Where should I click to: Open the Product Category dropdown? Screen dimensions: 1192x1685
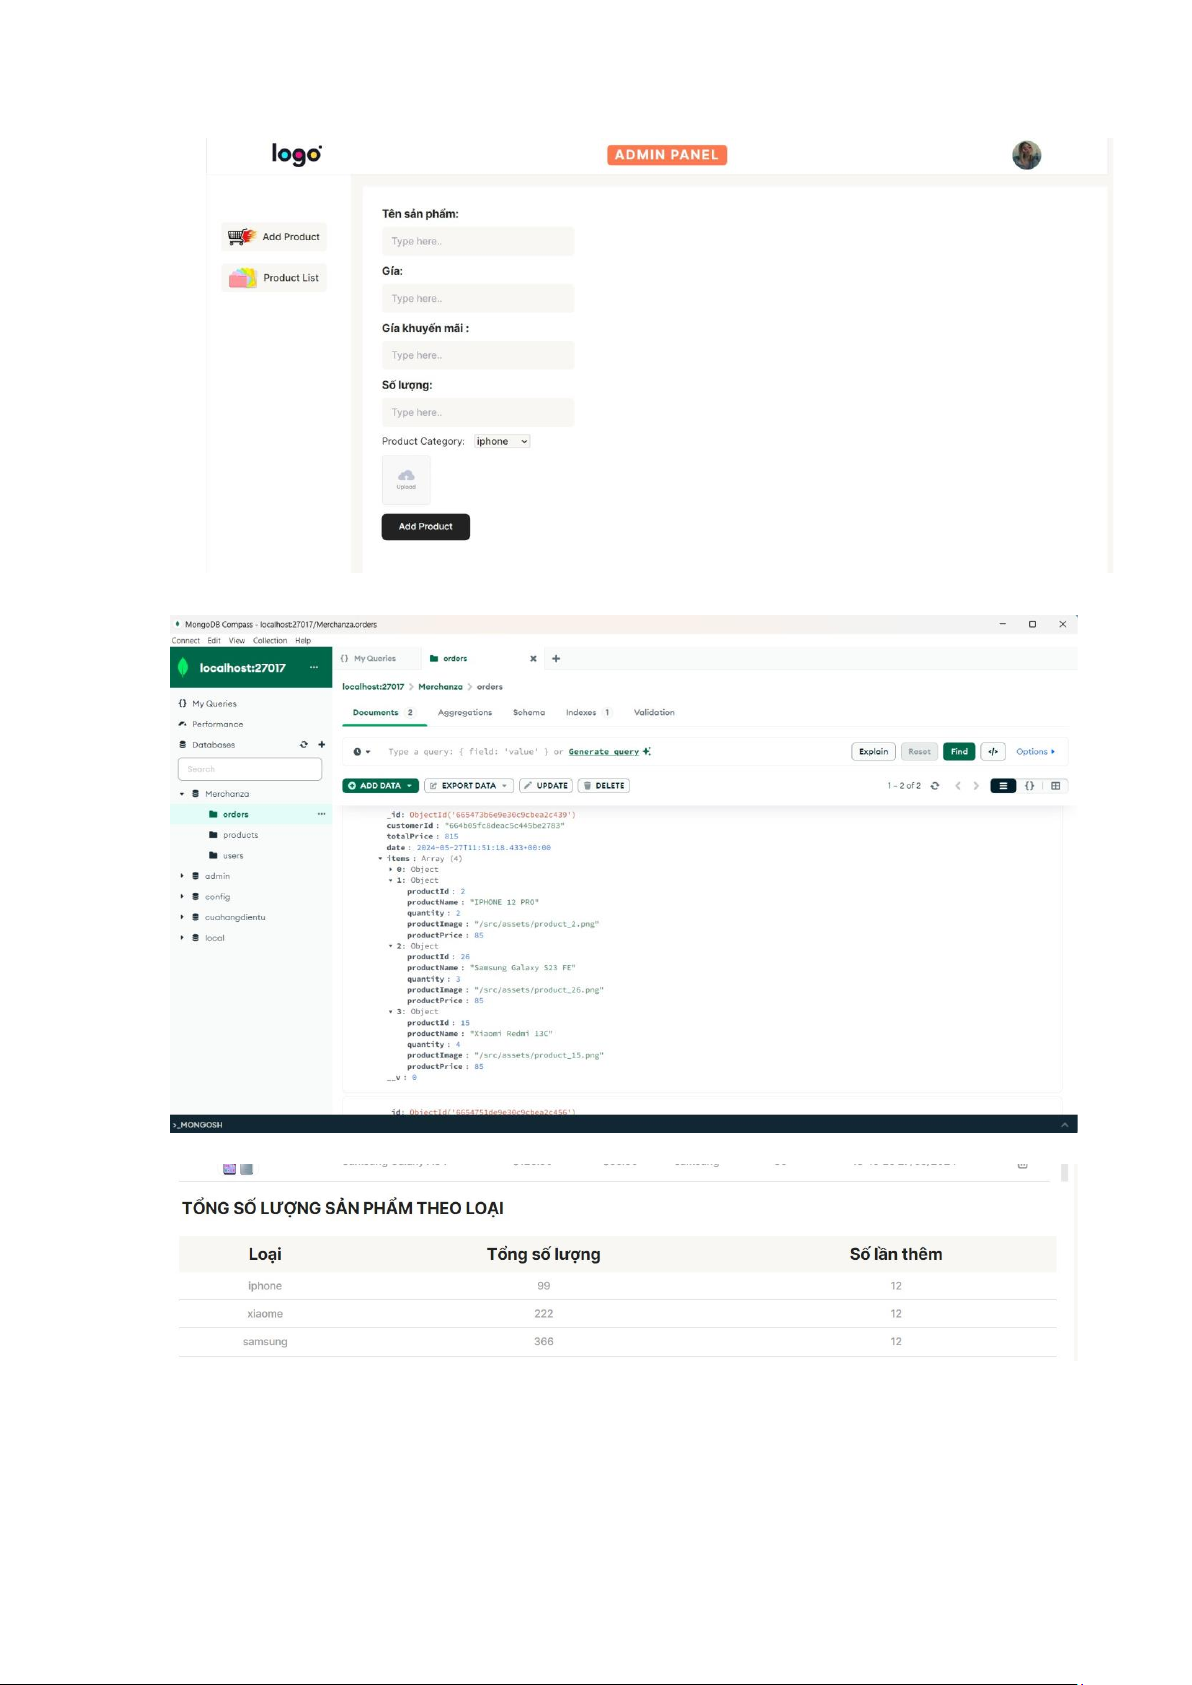pyautogui.click(x=502, y=442)
